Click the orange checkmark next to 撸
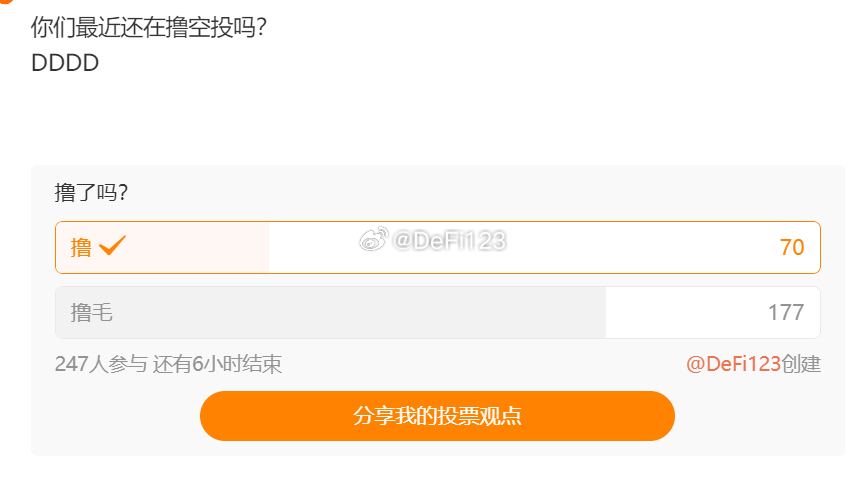The width and height of the screenshot is (868, 477). point(112,245)
